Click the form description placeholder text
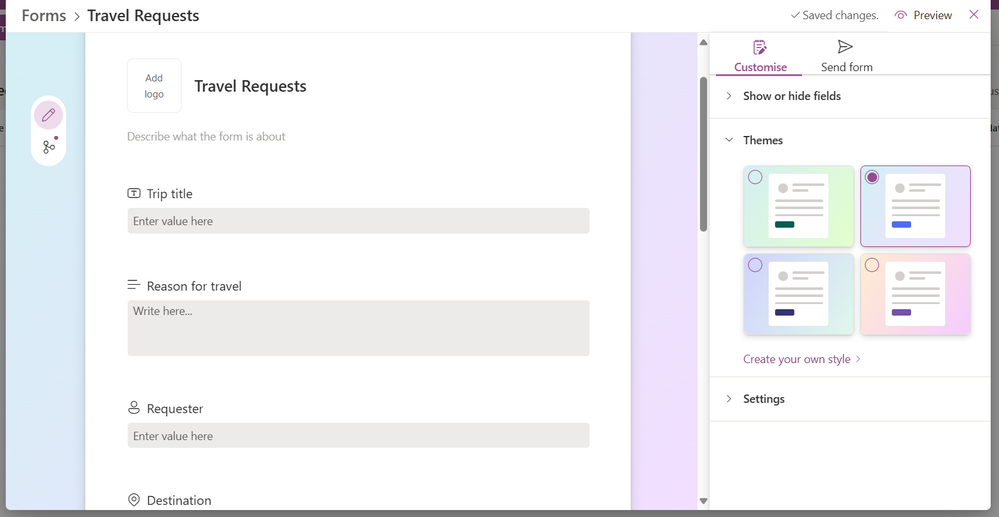Viewport: 999px width, 517px height. click(206, 136)
